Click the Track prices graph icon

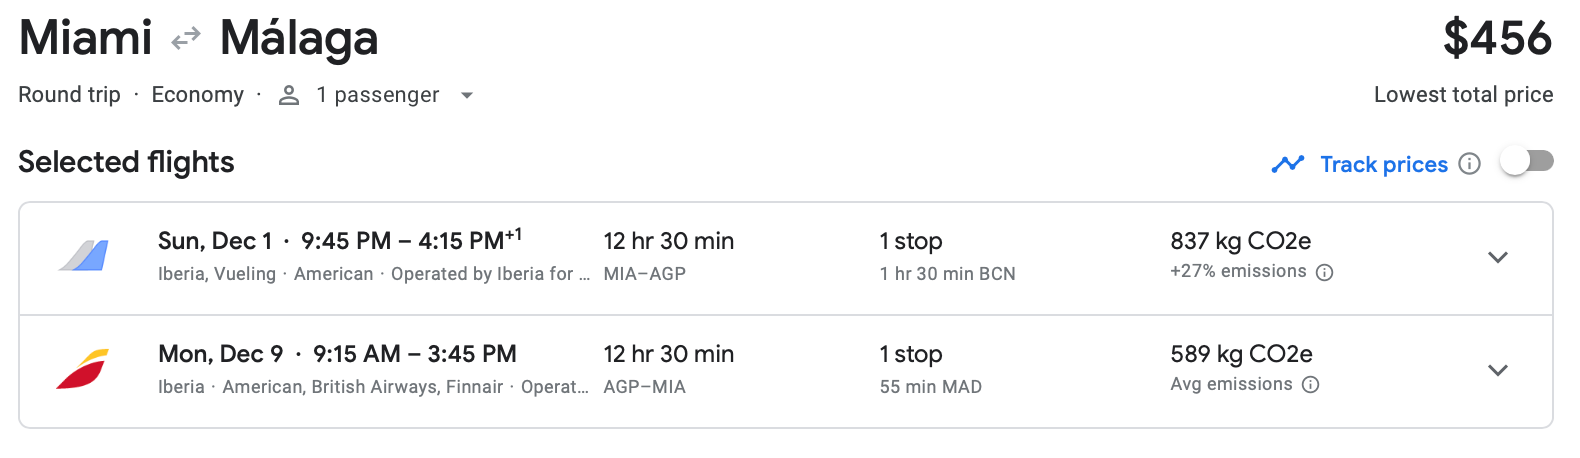(1287, 164)
